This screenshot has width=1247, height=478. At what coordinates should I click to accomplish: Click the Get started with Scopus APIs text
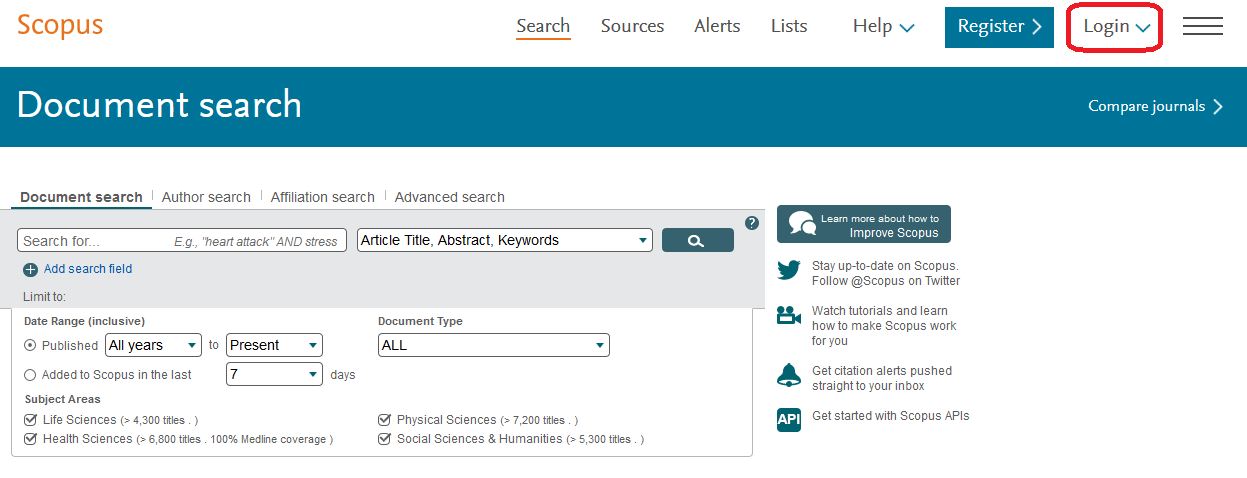891,416
